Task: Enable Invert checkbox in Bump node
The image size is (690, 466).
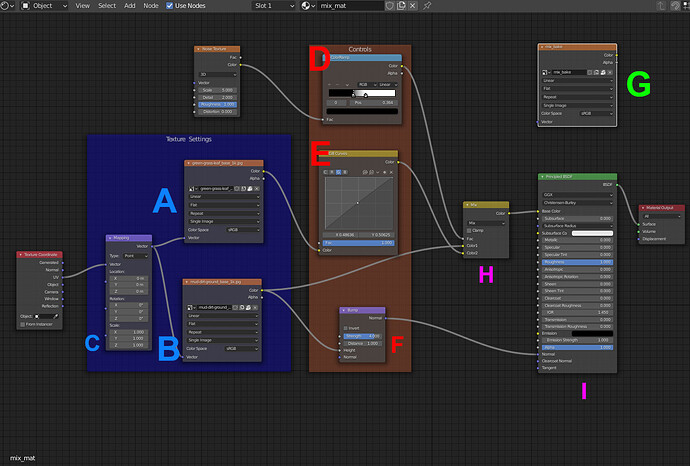Action: (347, 327)
